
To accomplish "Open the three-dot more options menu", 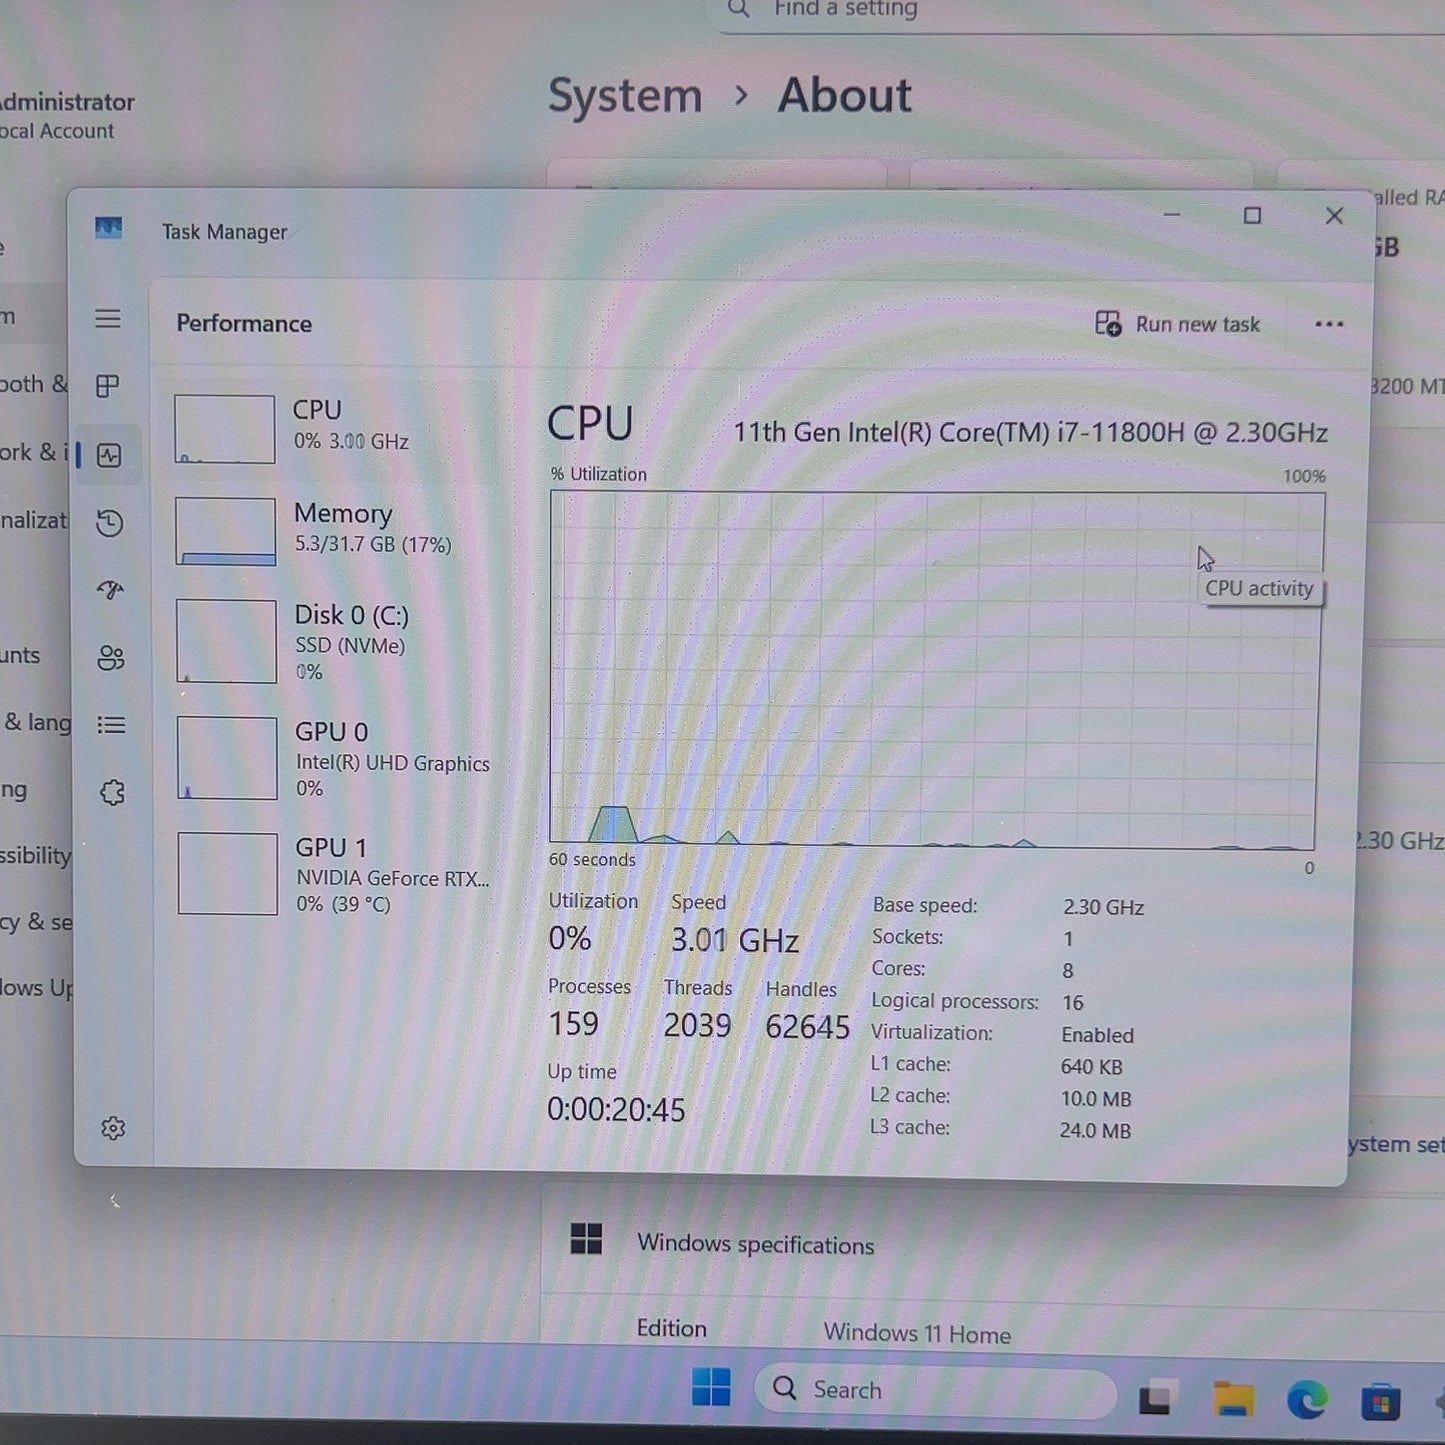I will coord(1329,324).
